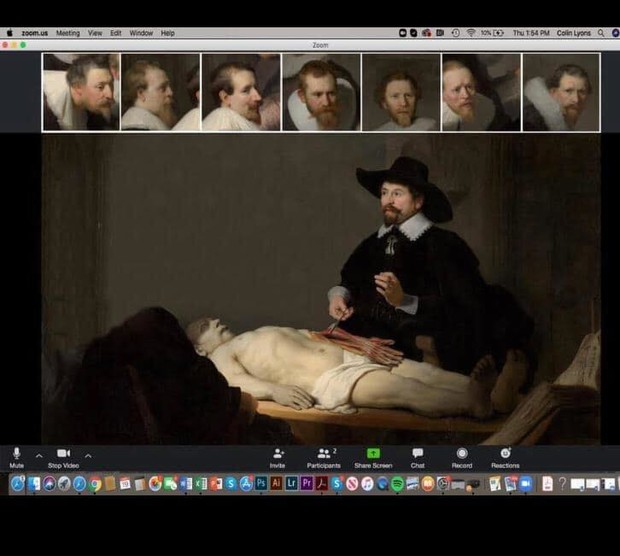Open the Reactions menu
This screenshot has height=556, width=620.
tap(505, 458)
